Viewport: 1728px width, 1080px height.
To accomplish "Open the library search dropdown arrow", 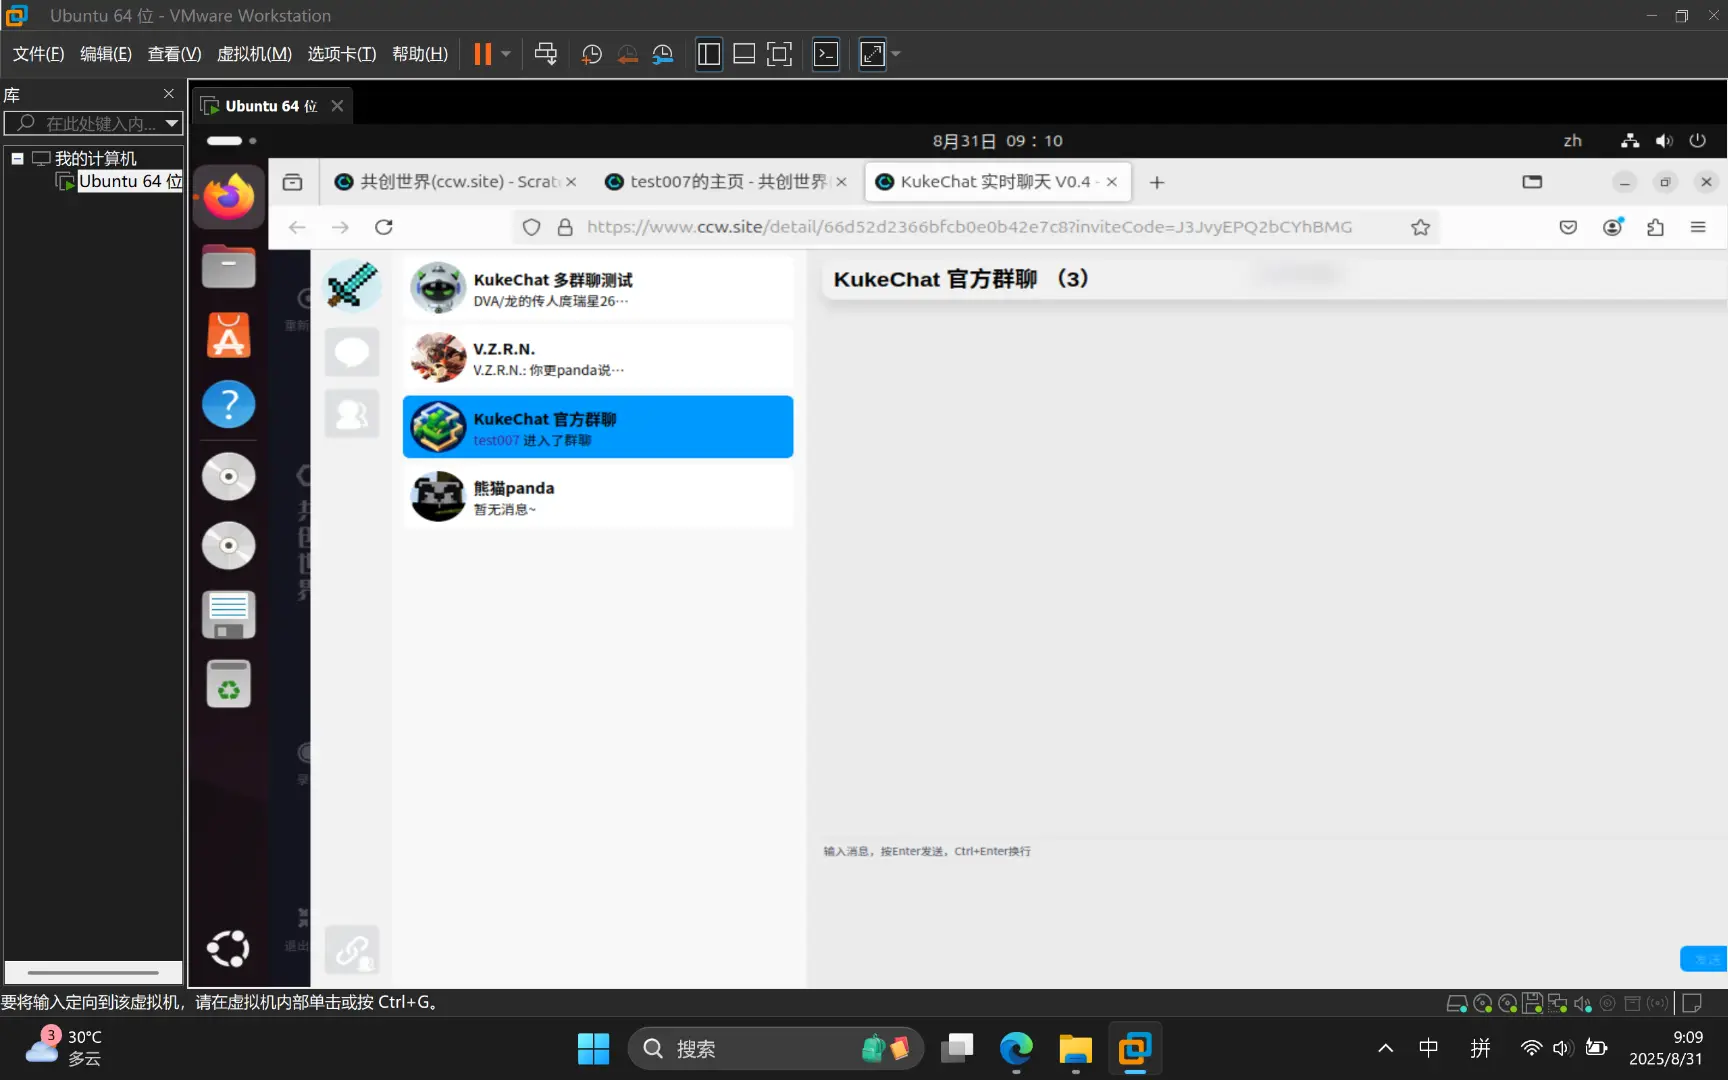I will pos(172,123).
